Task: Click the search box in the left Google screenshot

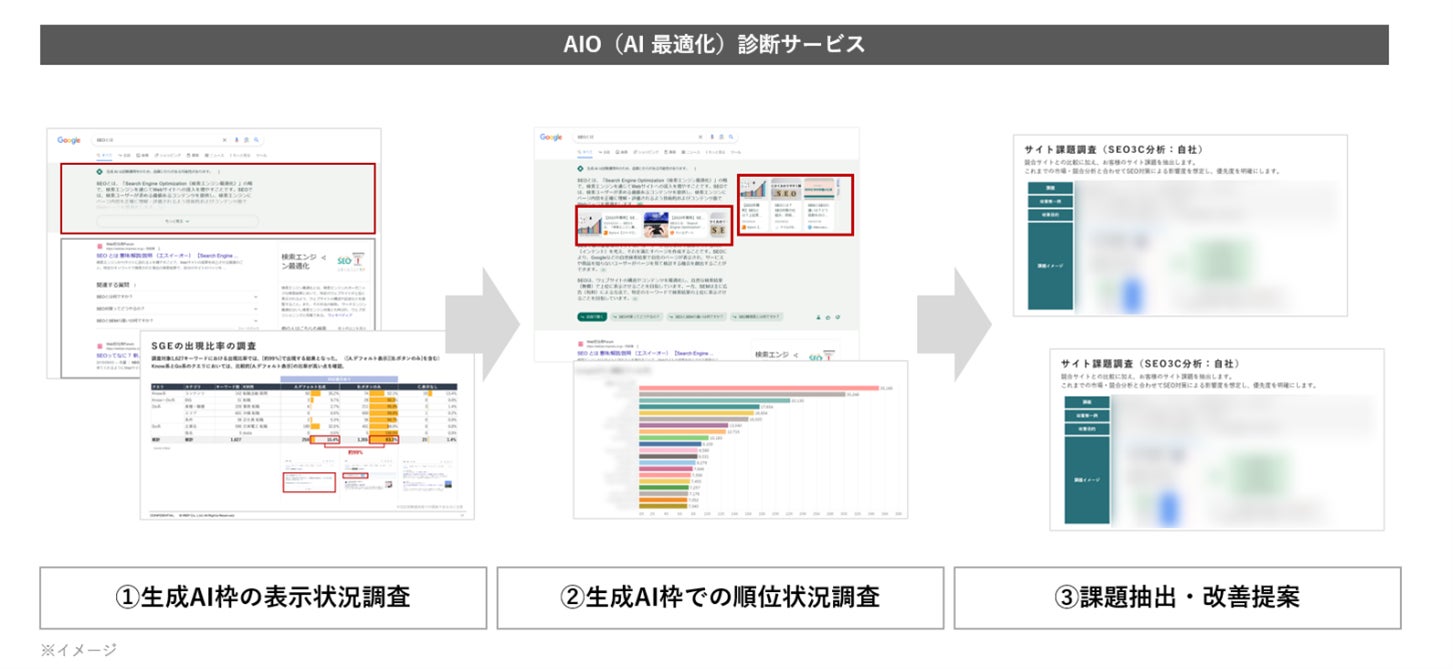Action: 177,141
